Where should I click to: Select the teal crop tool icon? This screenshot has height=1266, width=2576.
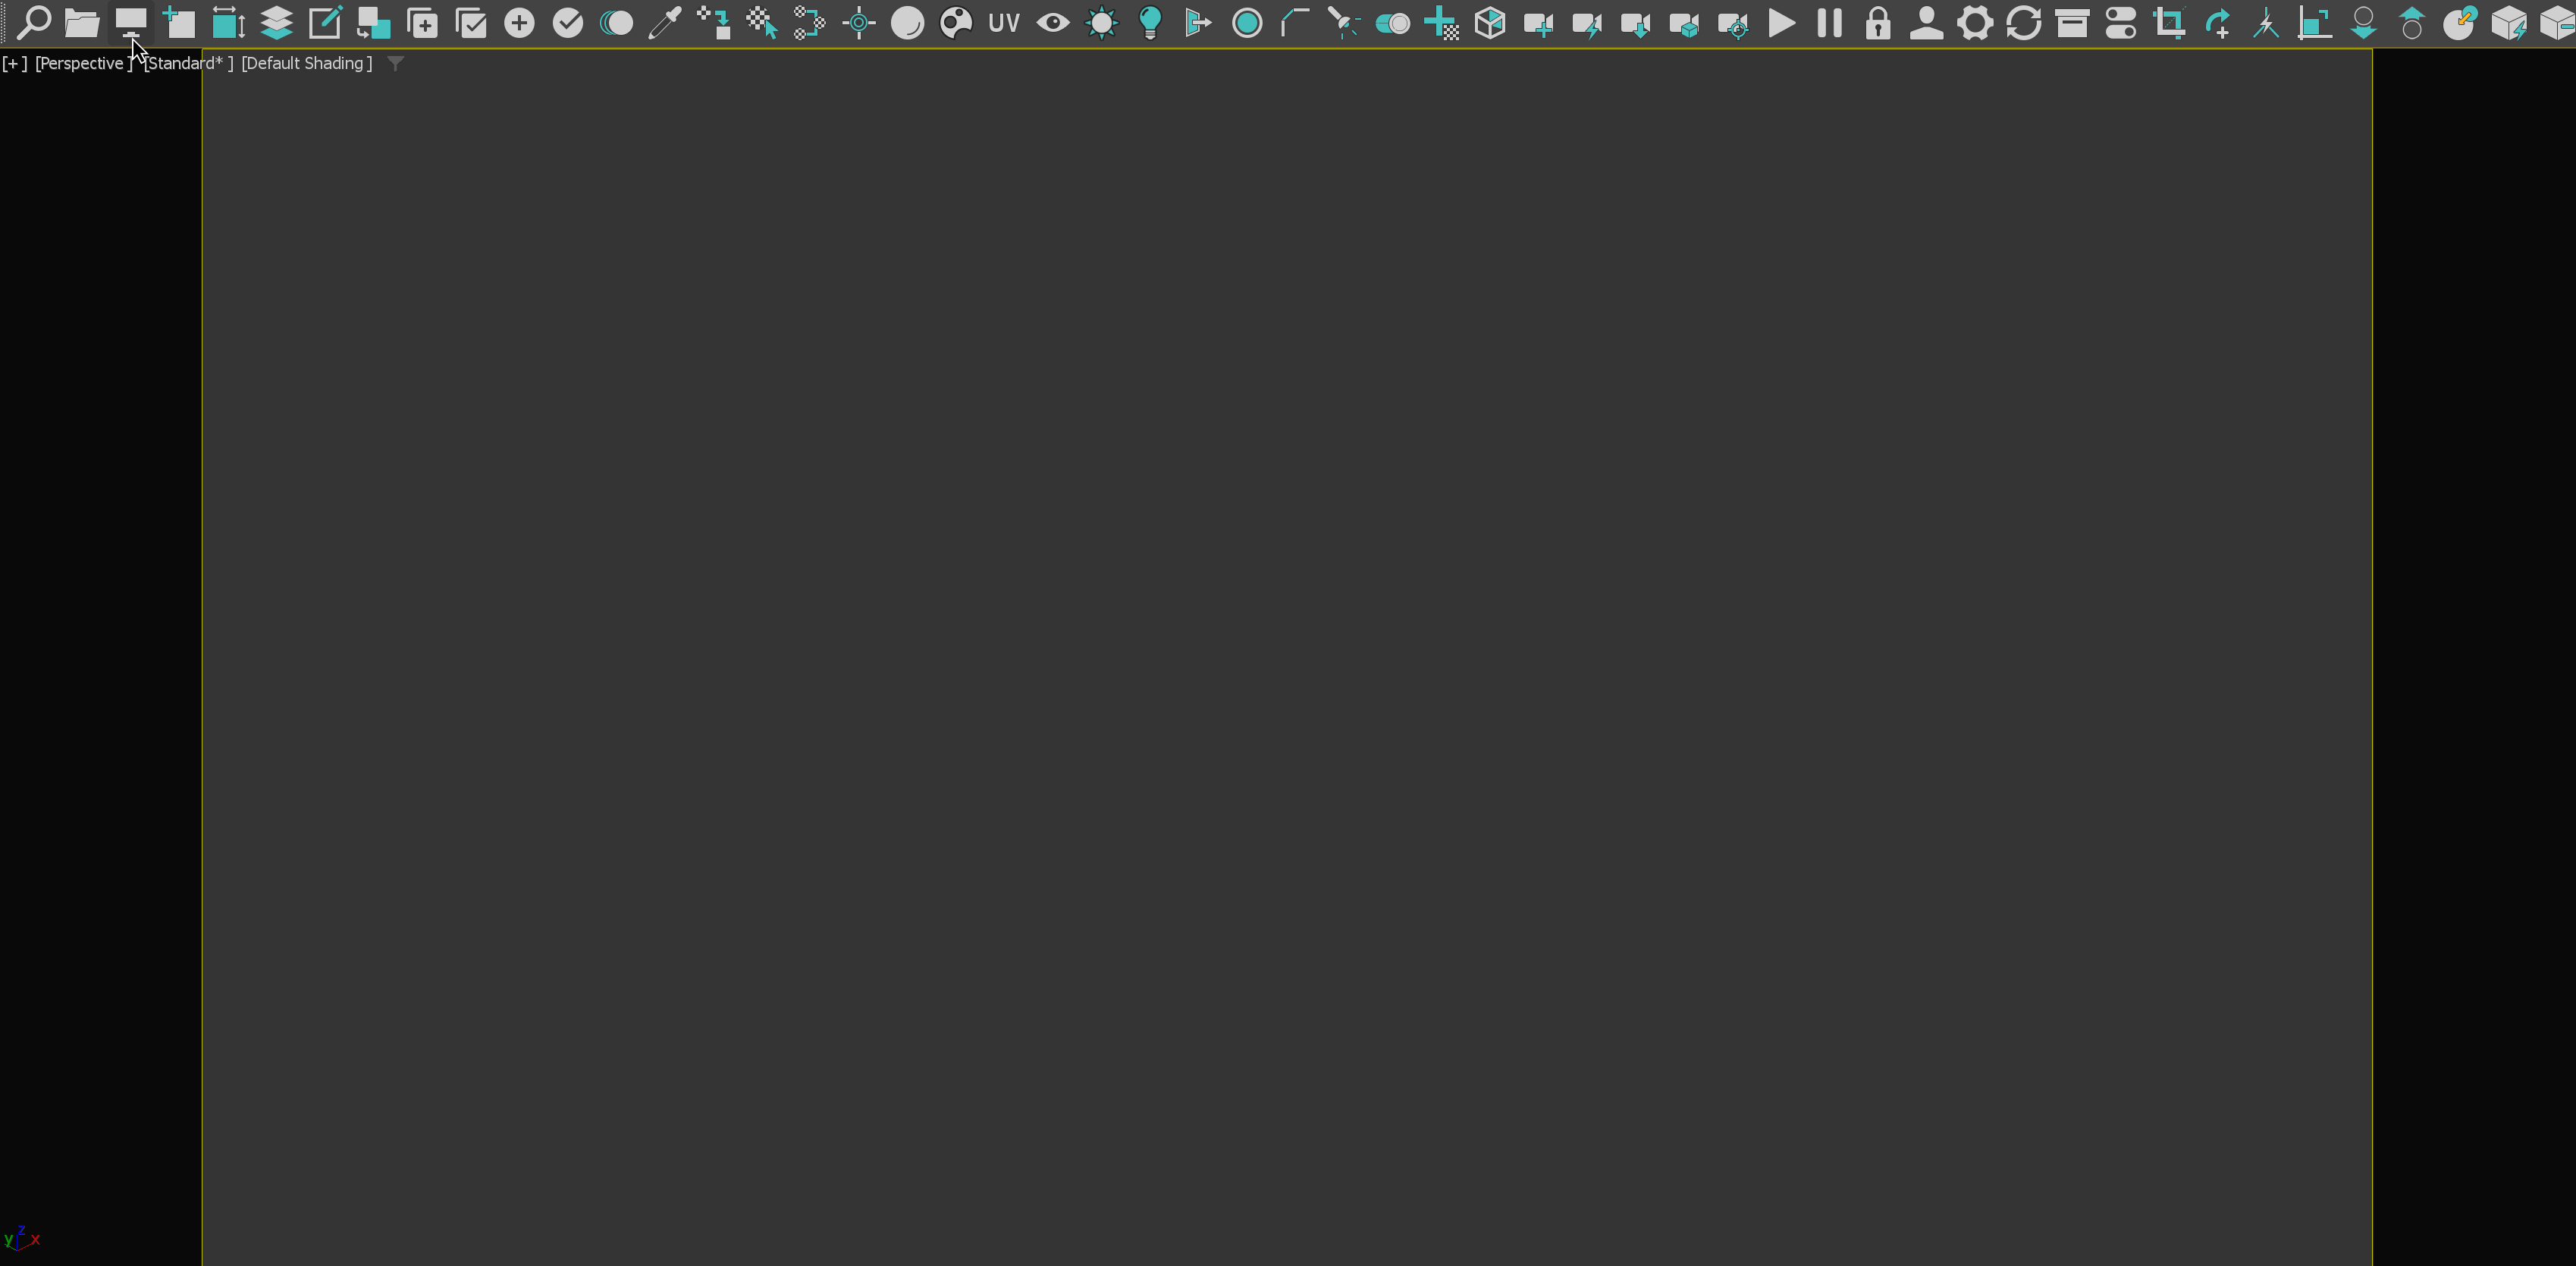point(2169,22)
